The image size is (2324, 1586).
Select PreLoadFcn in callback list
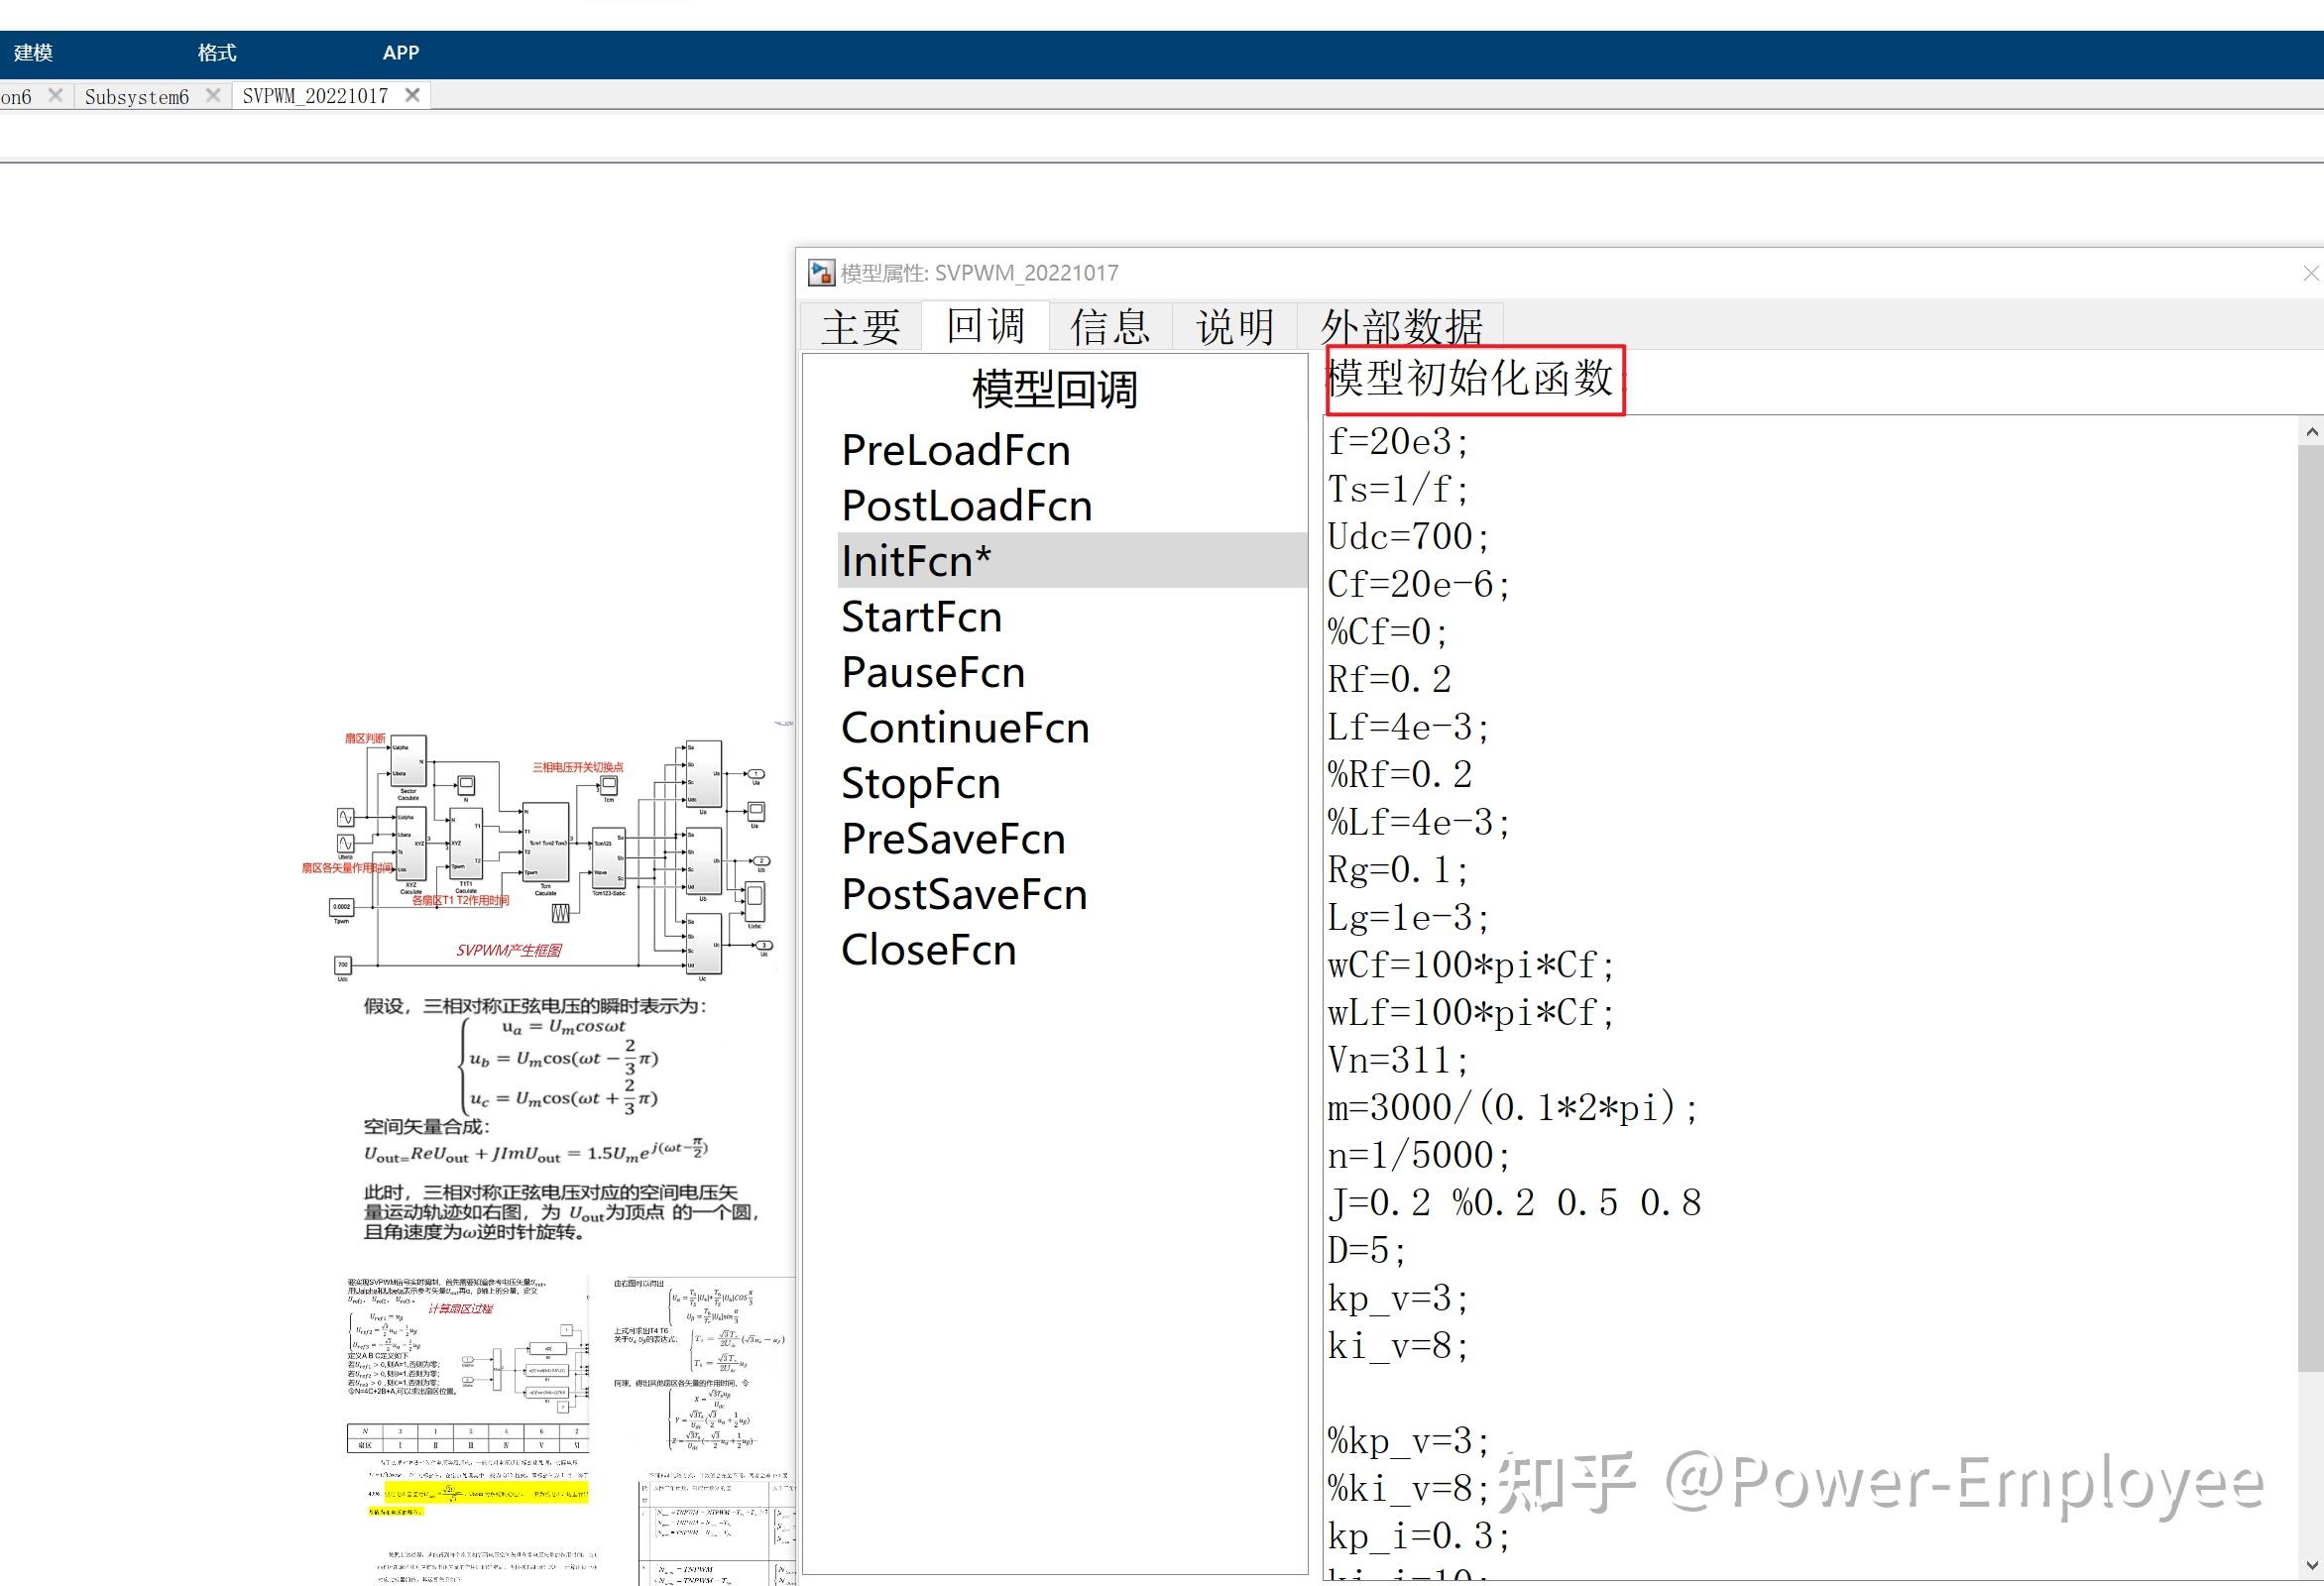click(x=955, y=450)
